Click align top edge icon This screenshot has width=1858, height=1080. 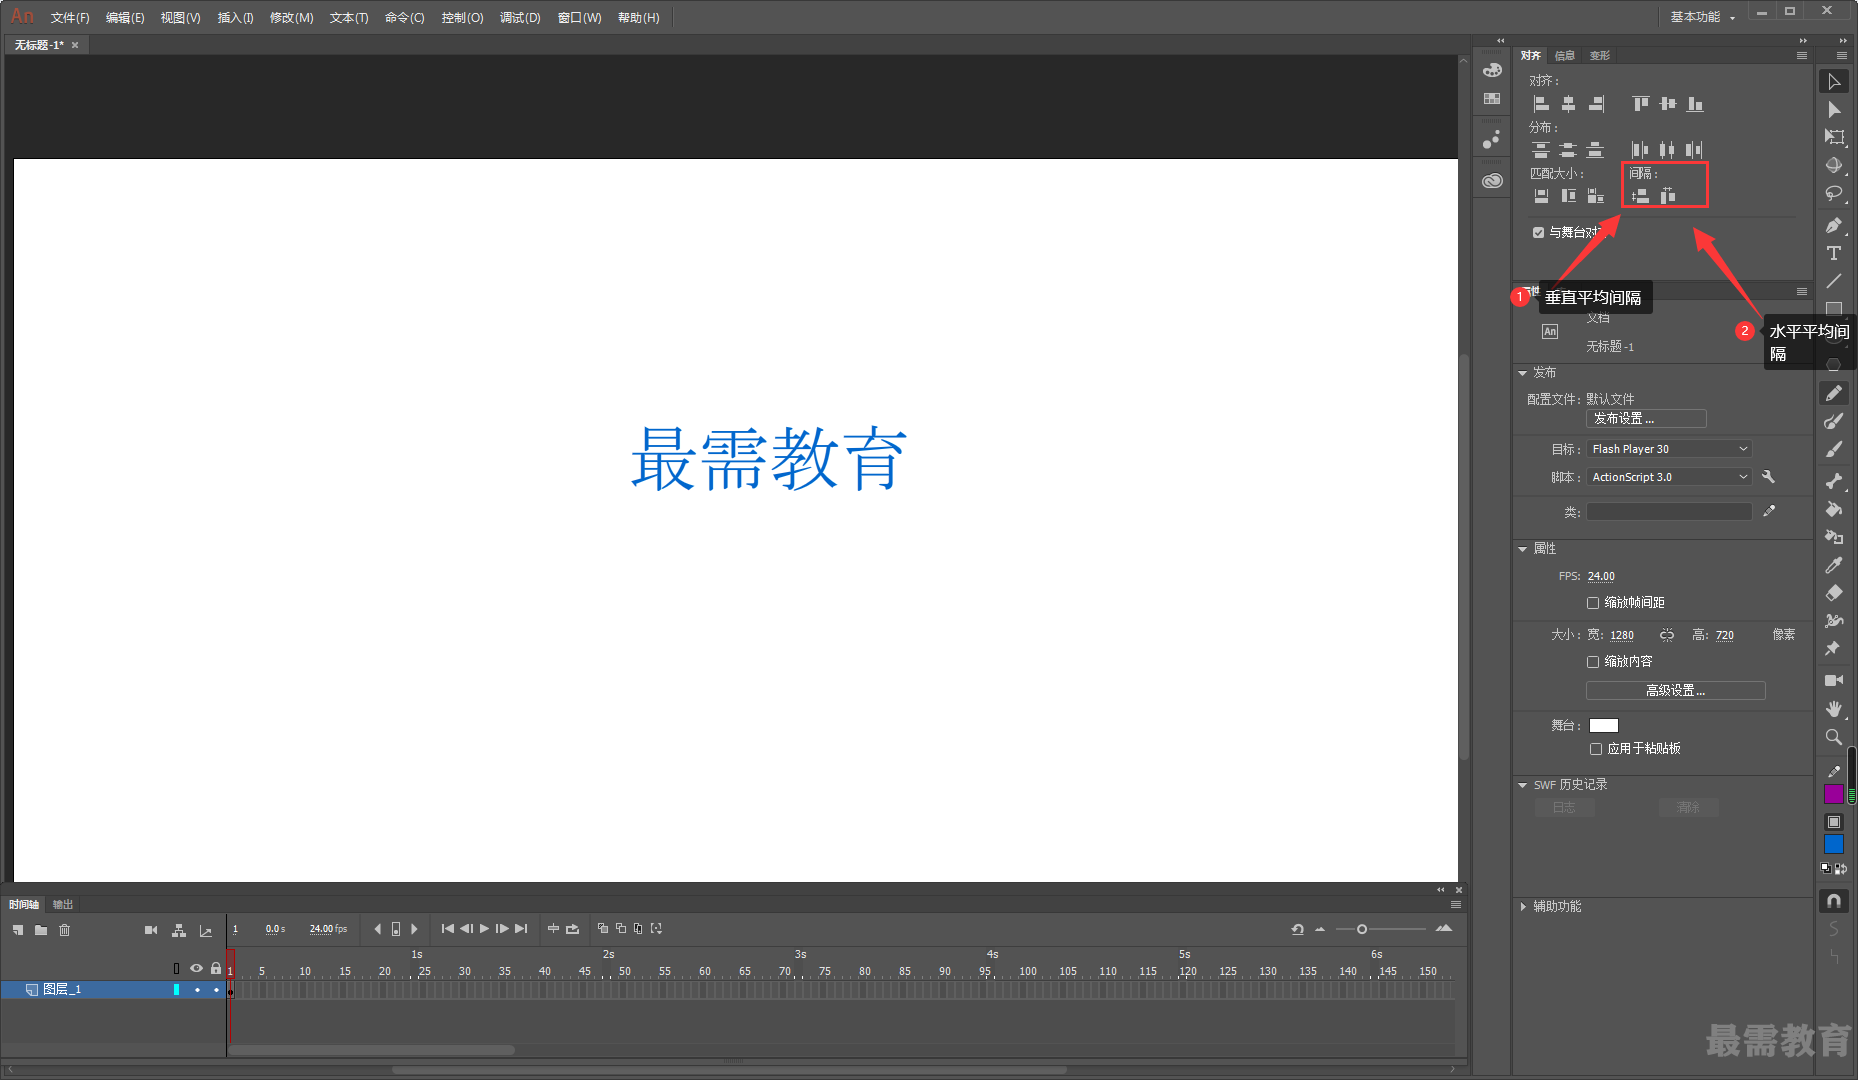[x=1640, y=104]
